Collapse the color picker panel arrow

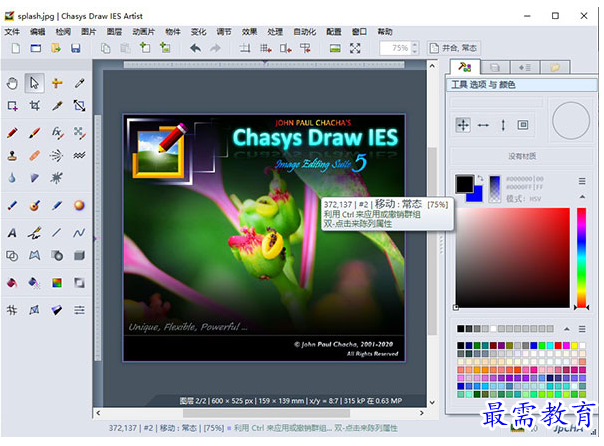pyautogui.click(x=582, y=197)
